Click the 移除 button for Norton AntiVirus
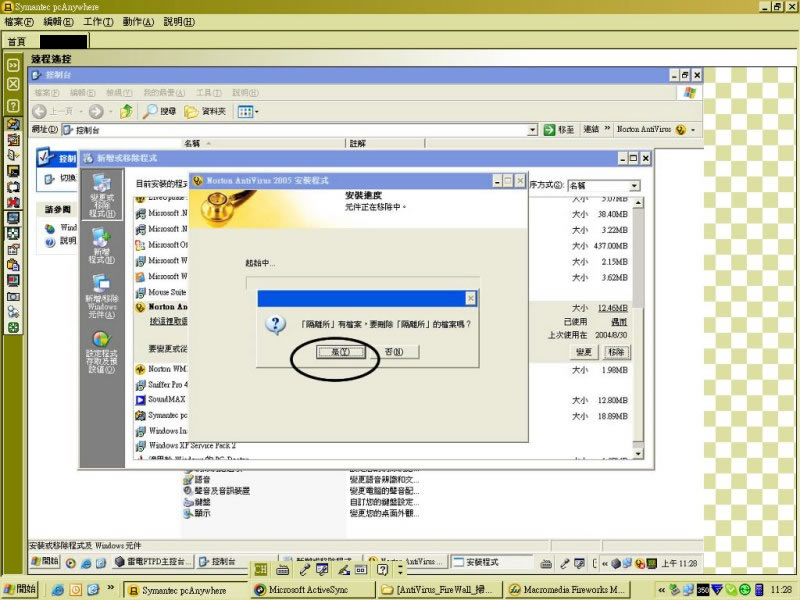This screenshot has height=600, width=800. pyautogui.click(x=616, y=352)
